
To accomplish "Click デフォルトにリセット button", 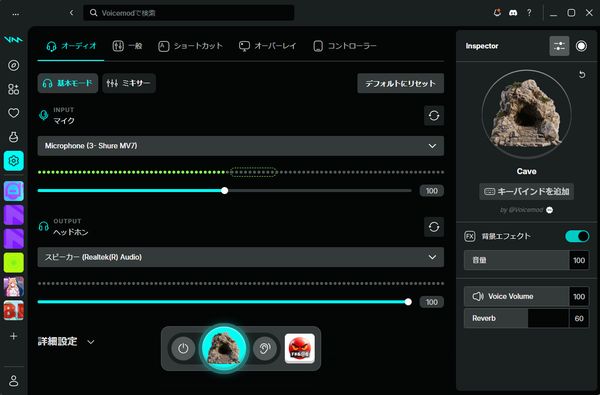I will 401,83.
